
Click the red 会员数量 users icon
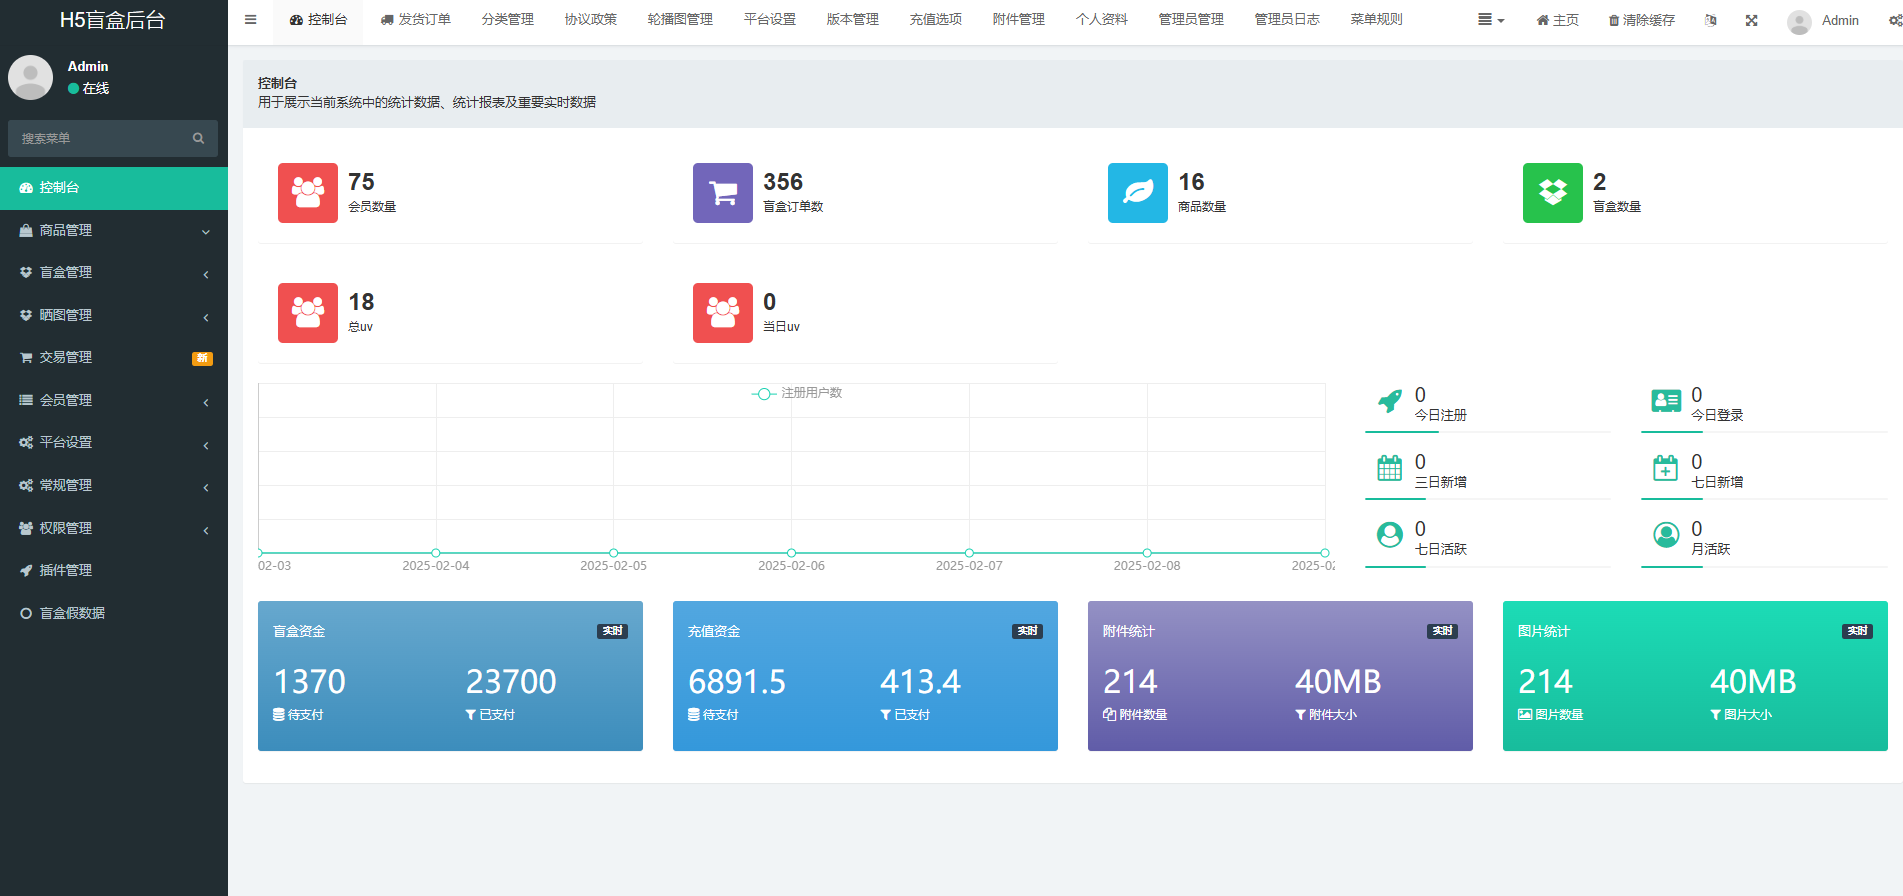(308, 193)
